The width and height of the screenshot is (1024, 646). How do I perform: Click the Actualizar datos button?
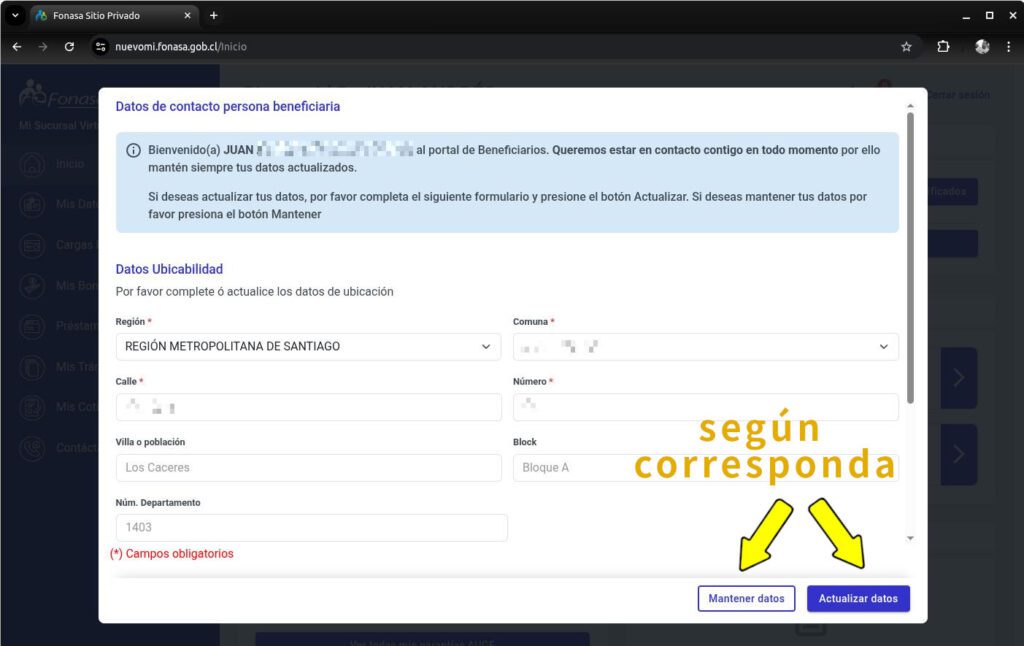(858, 598)
